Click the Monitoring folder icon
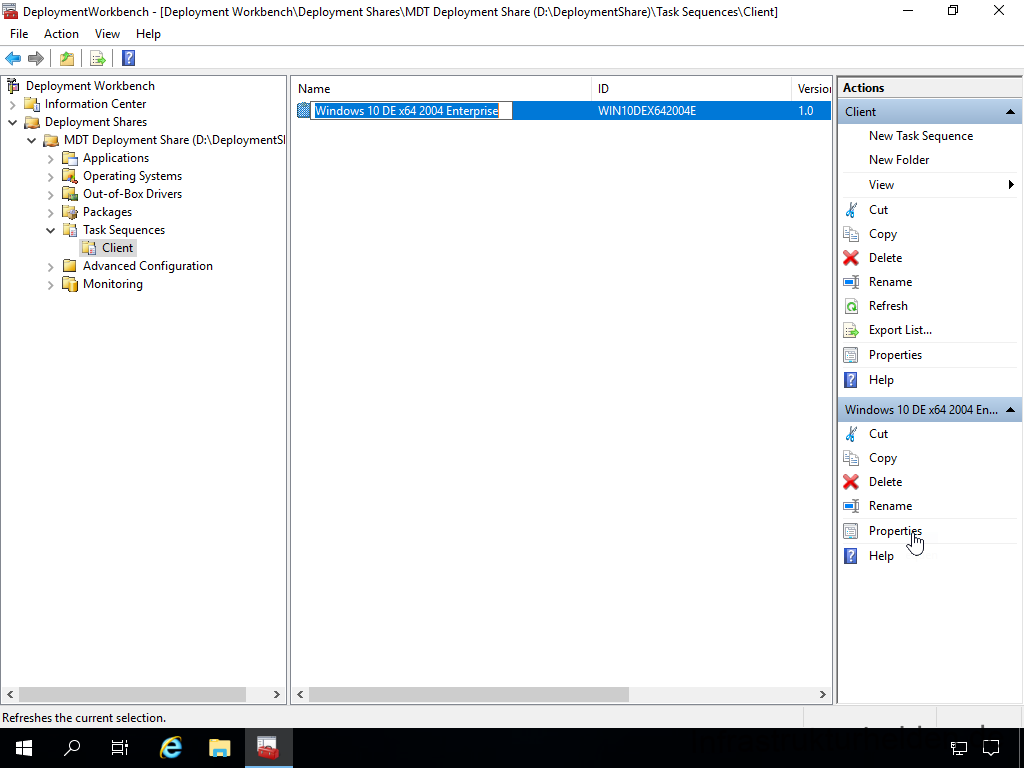 pyautogui.click(x=70, y=284)
